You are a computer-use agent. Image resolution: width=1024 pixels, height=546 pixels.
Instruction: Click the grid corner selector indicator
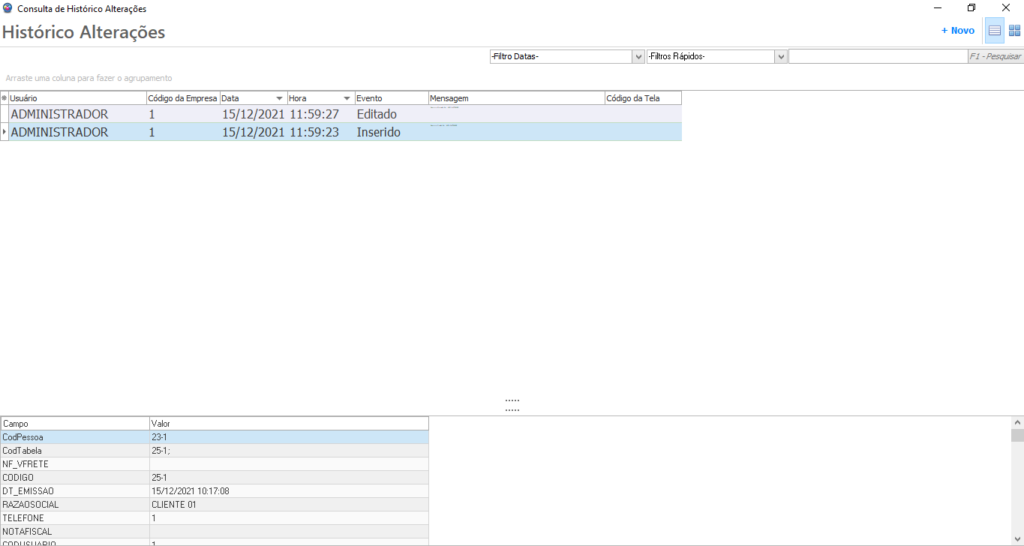[x=4, y=98]
